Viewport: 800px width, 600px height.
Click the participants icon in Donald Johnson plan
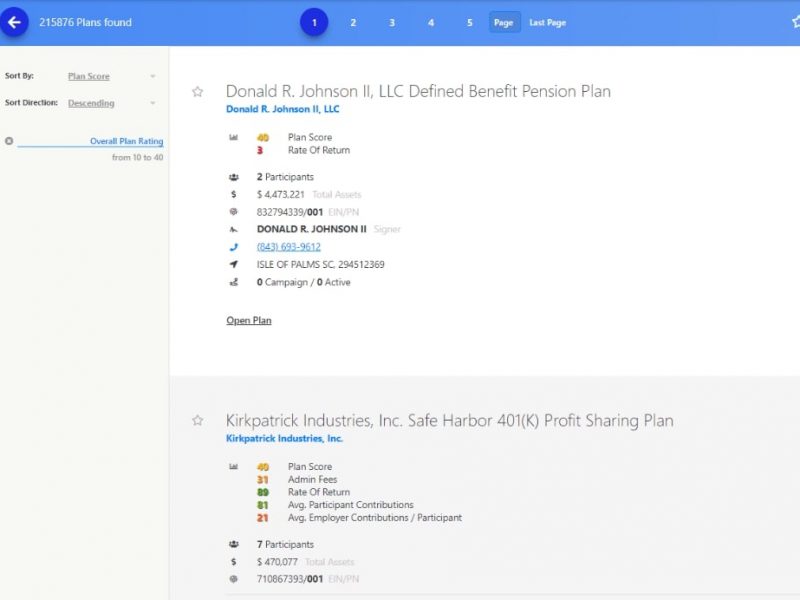point(233,177)
